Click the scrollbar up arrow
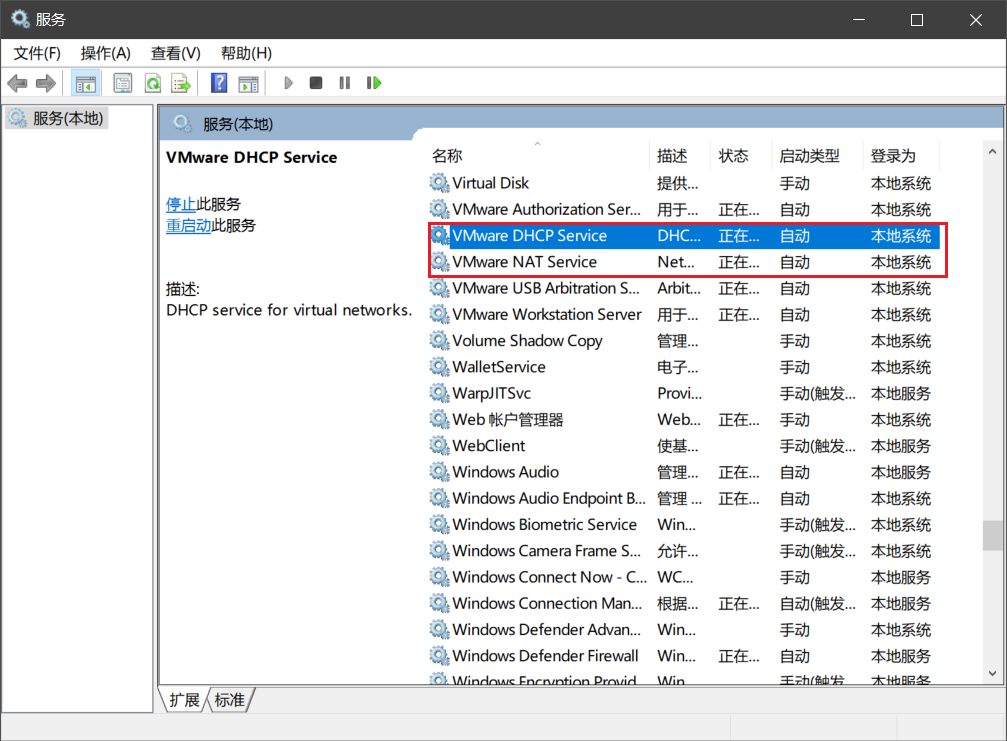The height and width of the screenshot is (741, 1007). point(992,152)
